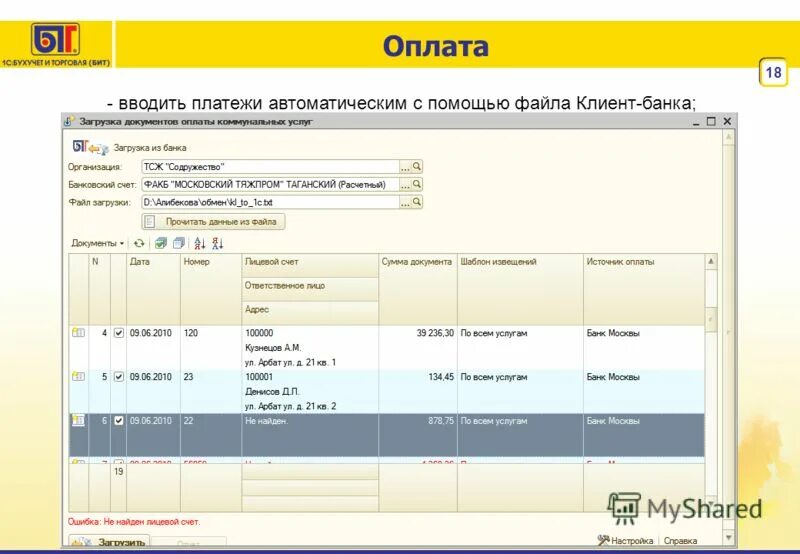Image resolution: width=800 pixels, height=554 pixels.
Task: Uncheck the checkbox in row 5
Action: click(x=118, y=377)
